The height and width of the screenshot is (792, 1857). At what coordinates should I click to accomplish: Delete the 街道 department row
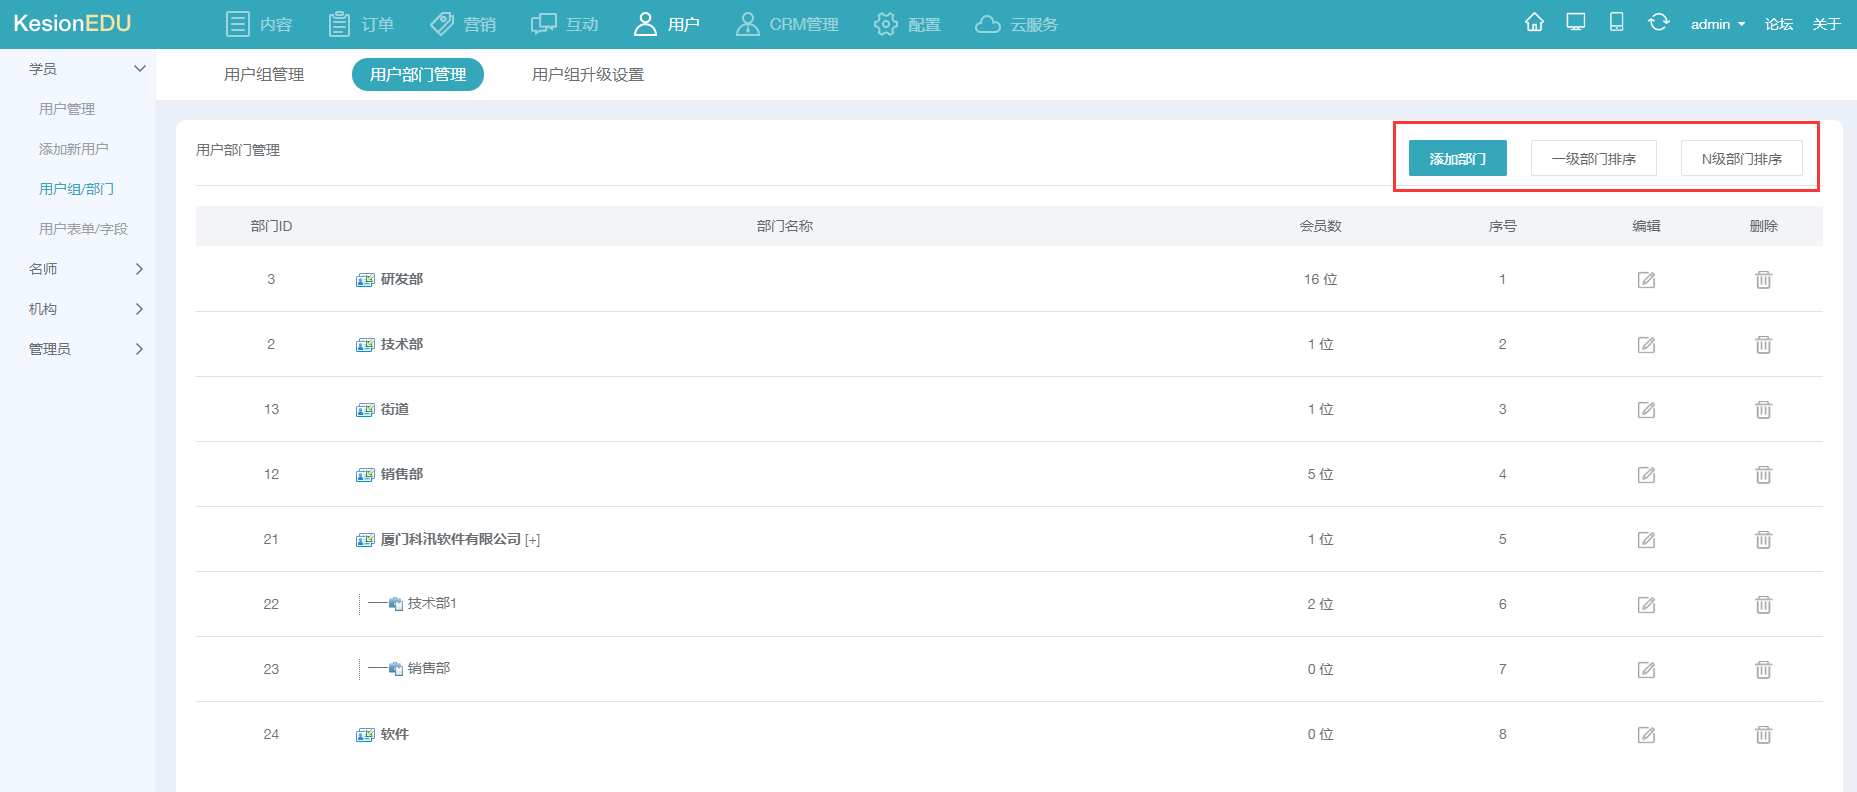tap(1763, 410)
